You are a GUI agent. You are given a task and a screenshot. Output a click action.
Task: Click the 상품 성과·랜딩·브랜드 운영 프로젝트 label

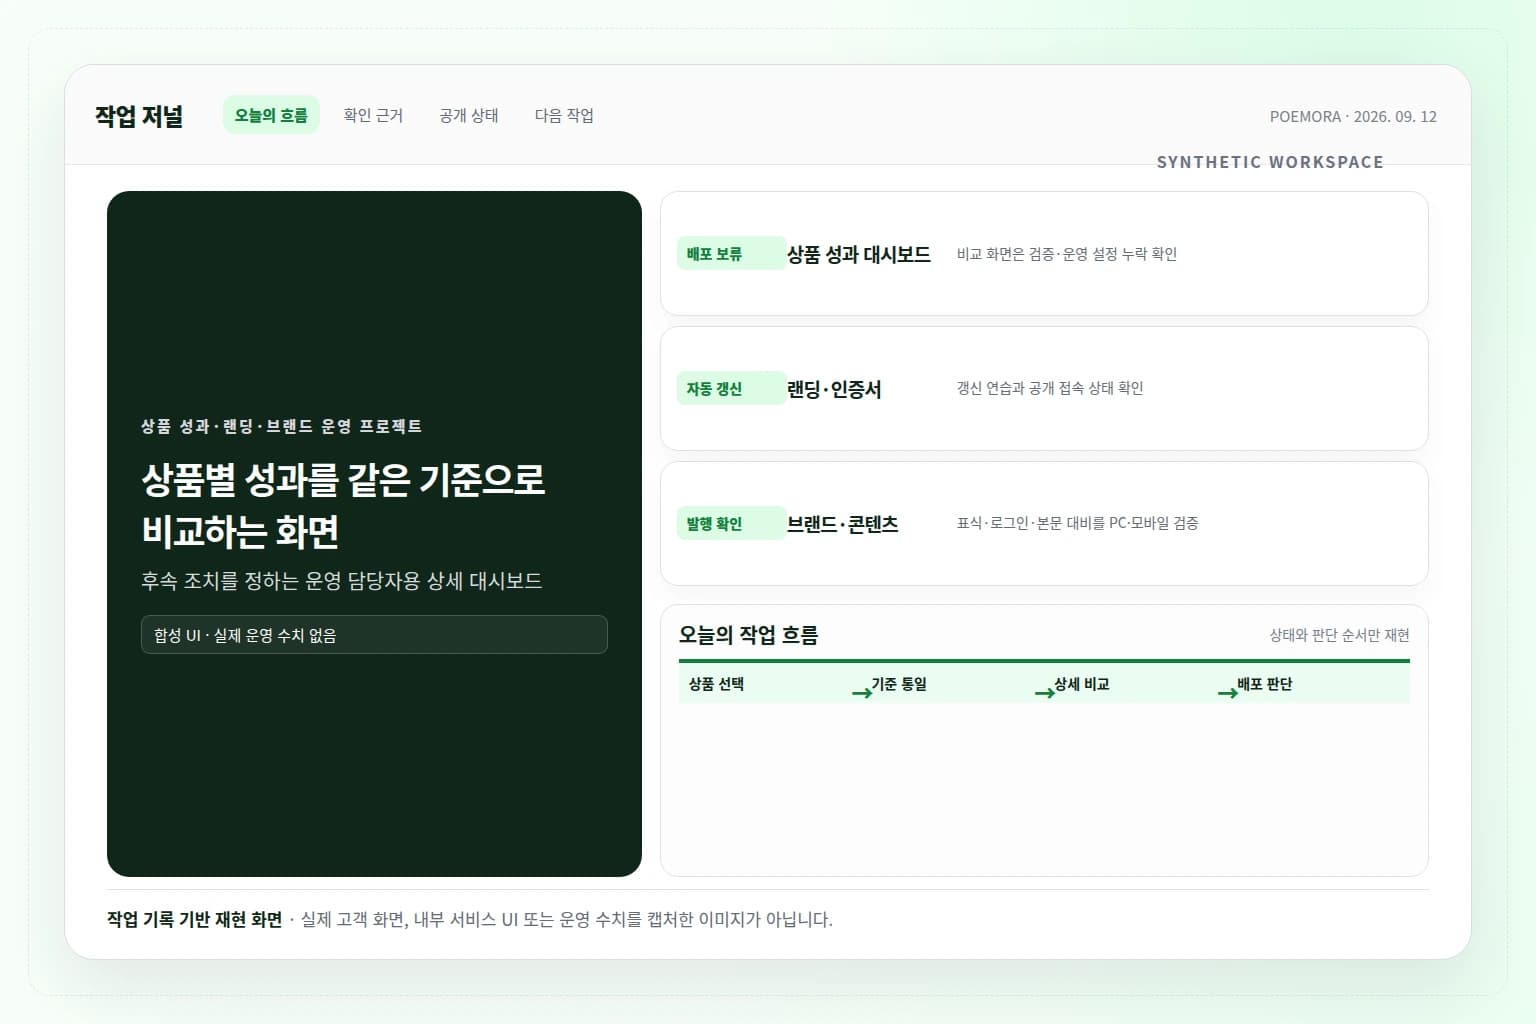(x=282, y=426)
